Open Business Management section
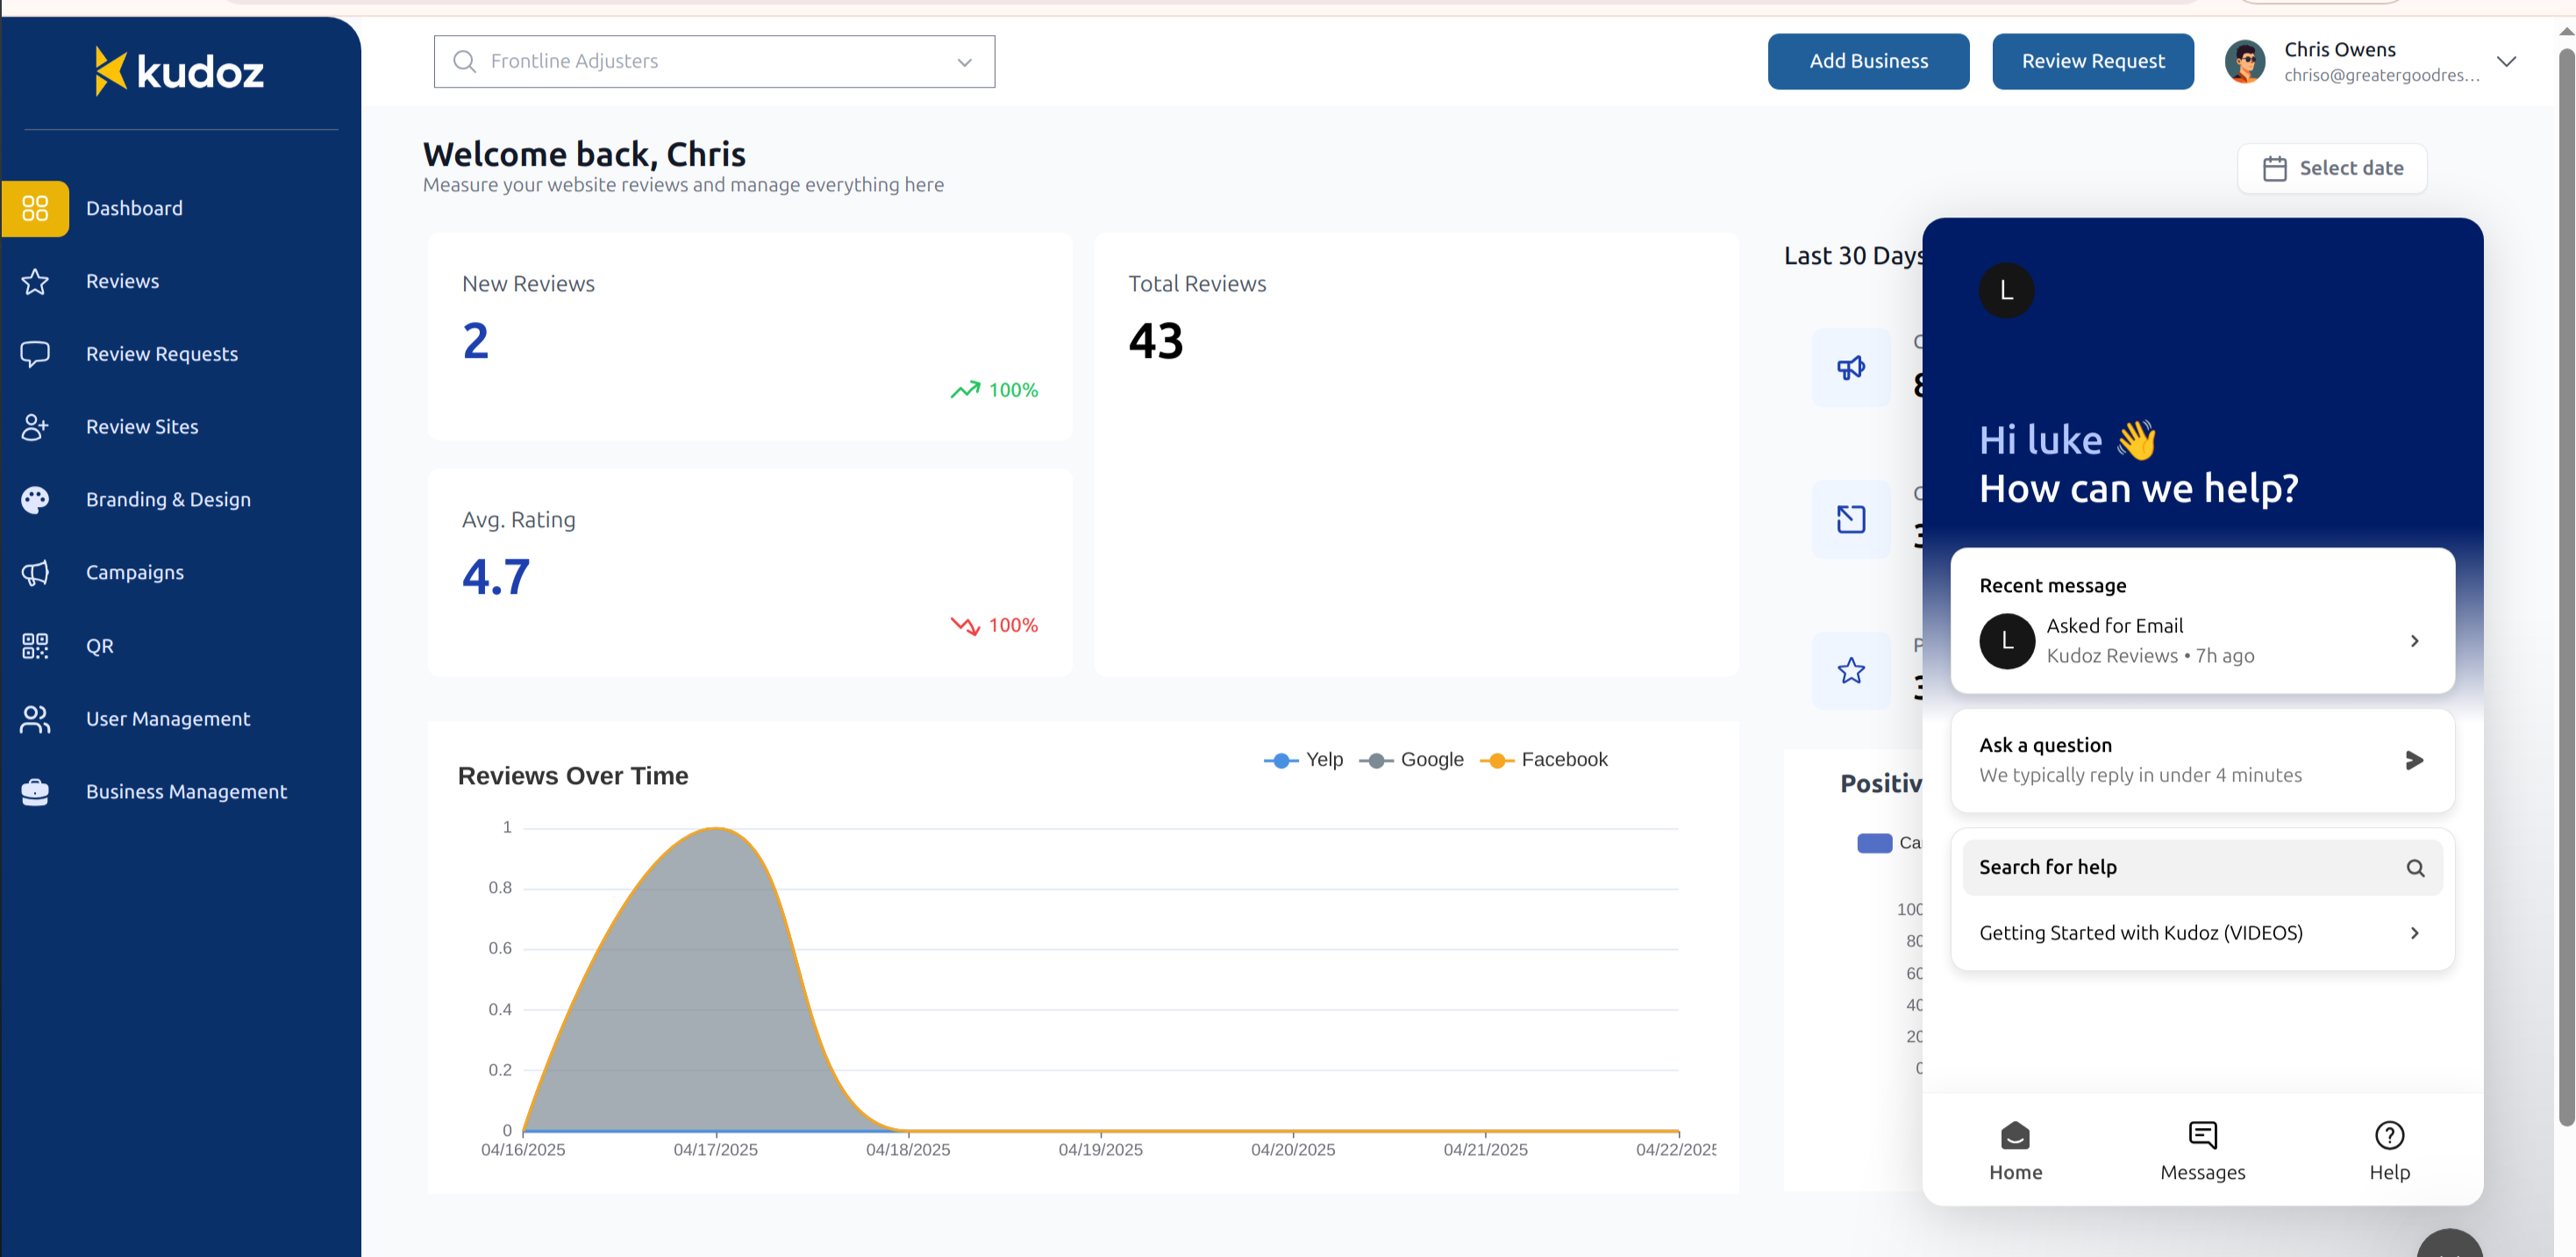Image resolution: width=2576 pixels, height=1257 pixels. tap(186, 792)
